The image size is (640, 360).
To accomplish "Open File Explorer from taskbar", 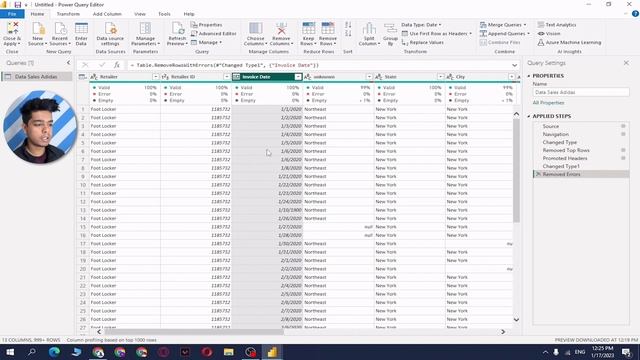I will pos(229,352).
